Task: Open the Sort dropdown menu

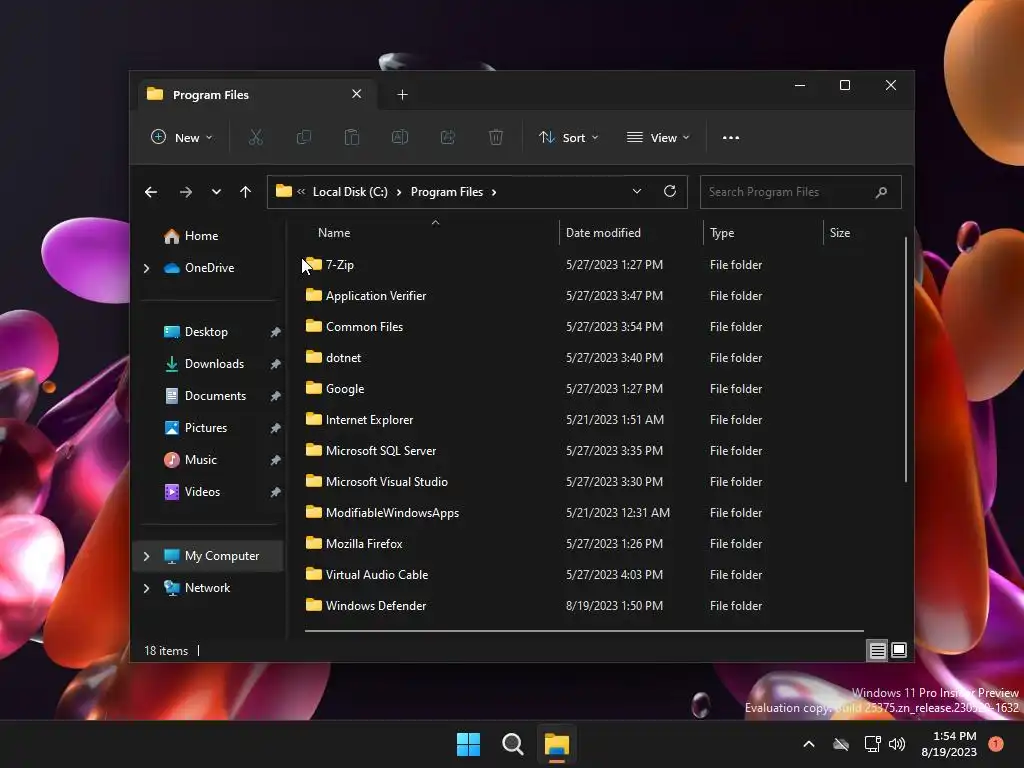Action: click(568, 138)
